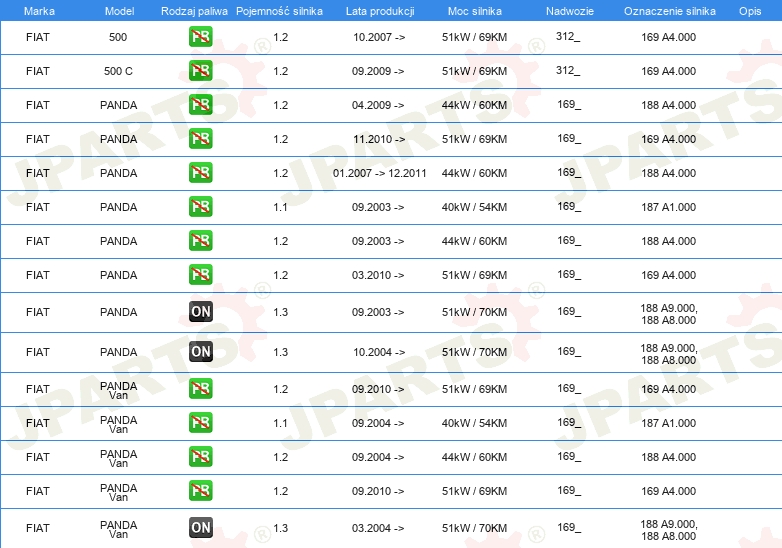
Task: Click the production date '03.2010 ->'
Action: 378,275
